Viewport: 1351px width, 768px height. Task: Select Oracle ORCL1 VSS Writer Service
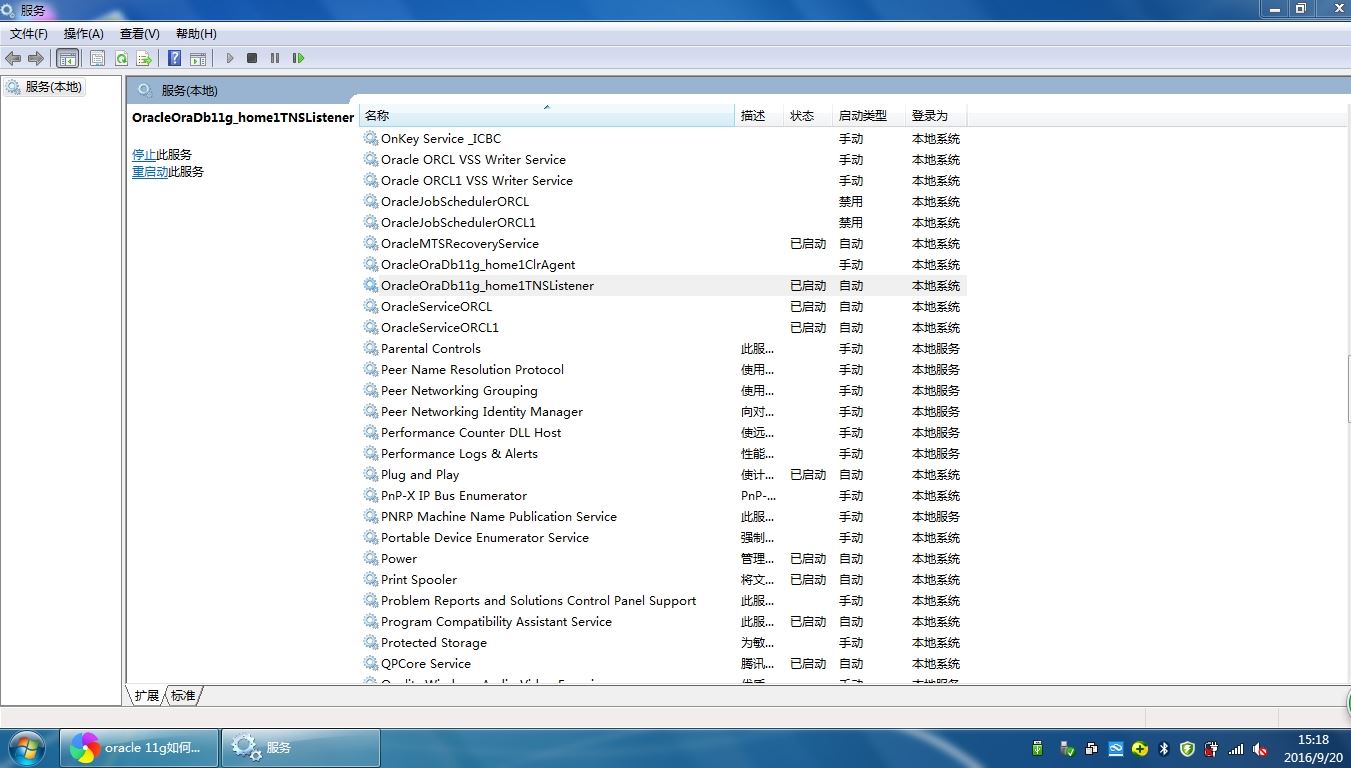664,181
